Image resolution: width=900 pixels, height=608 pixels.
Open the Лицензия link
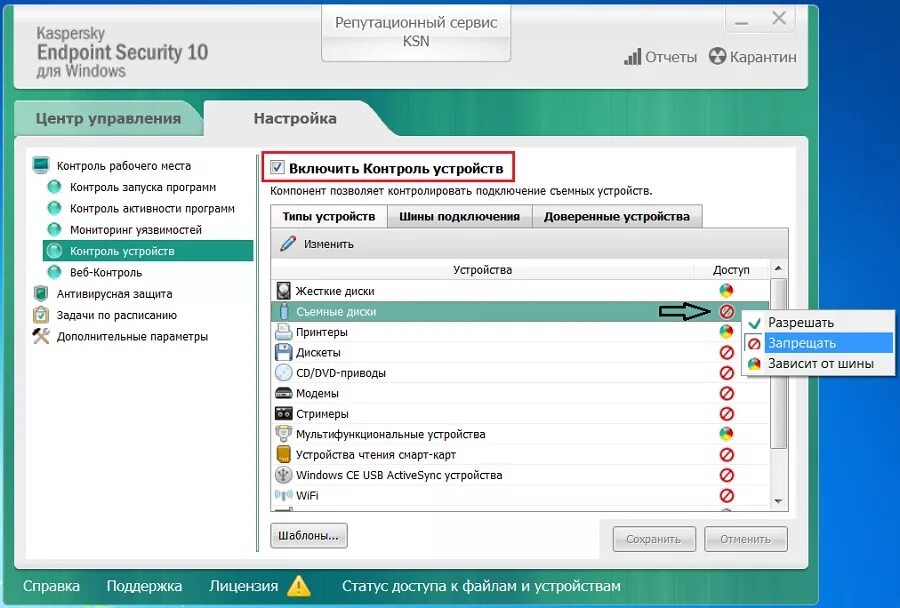(x=243, y=586)
